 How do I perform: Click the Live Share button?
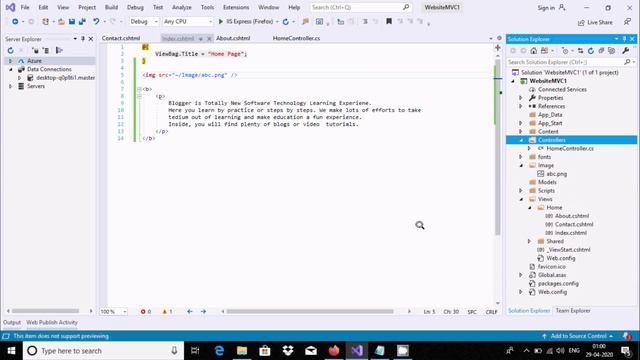click(595, 22)
